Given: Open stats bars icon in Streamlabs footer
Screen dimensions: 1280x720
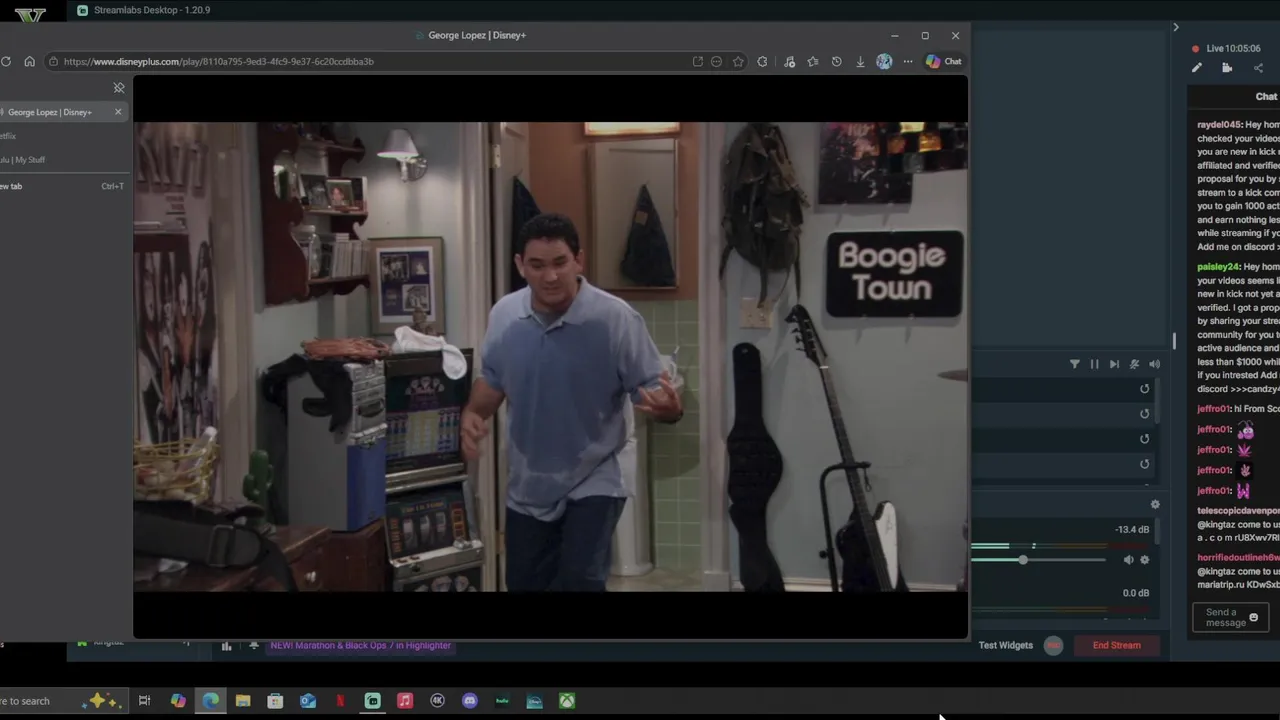Looking at the screenshot, I should (x=226, y=646).
